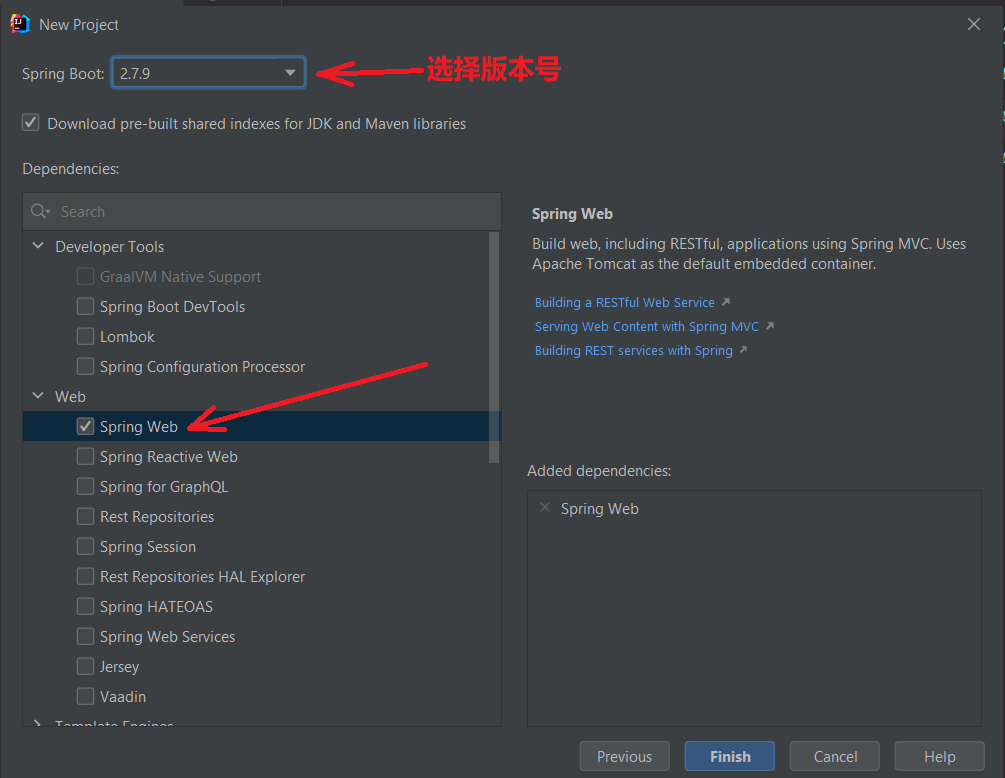
Task: Expand the Template Engines category
Action: 38,723
